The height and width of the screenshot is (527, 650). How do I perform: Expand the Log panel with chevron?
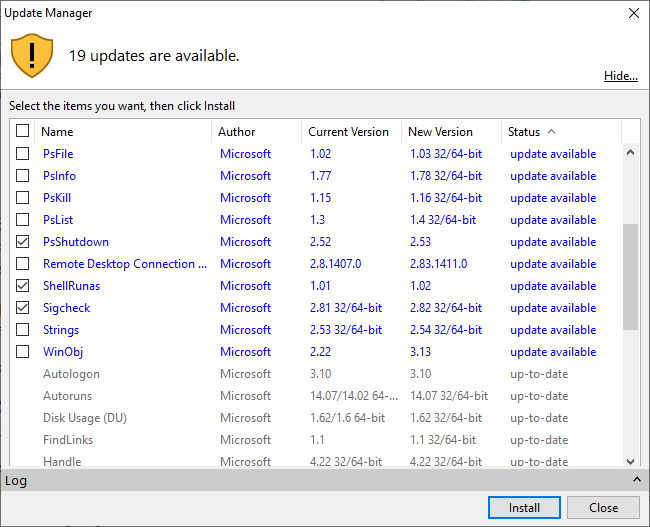coord(637,480)
